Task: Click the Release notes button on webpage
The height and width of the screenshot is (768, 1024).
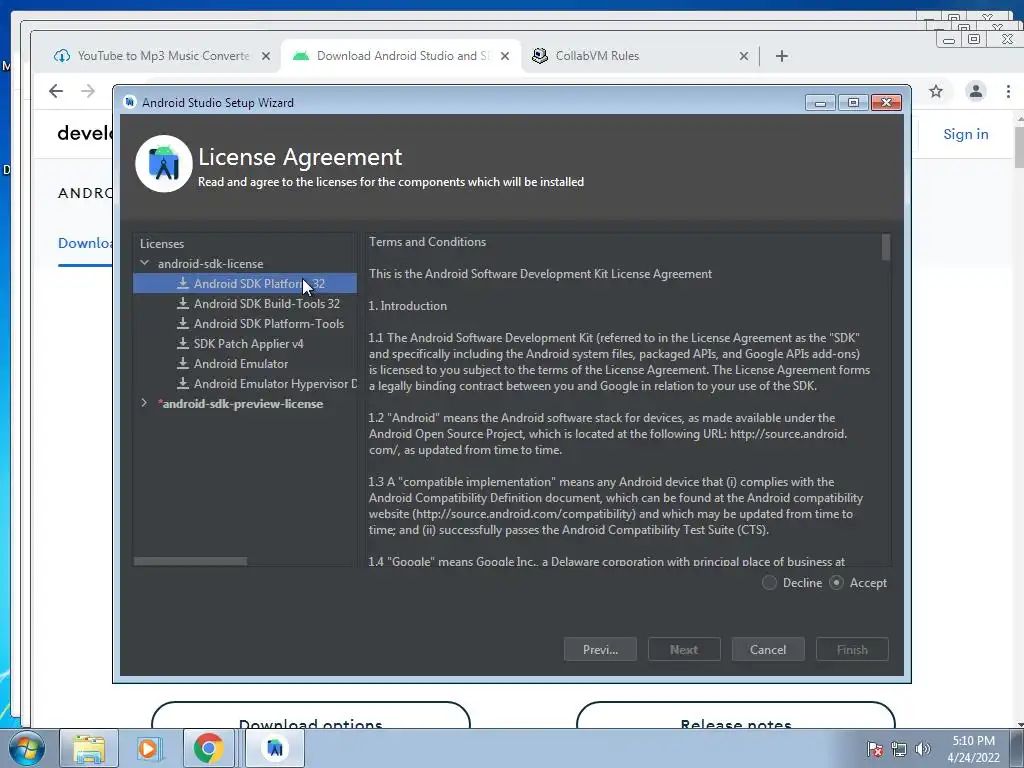Action: (x=736, y=716)
